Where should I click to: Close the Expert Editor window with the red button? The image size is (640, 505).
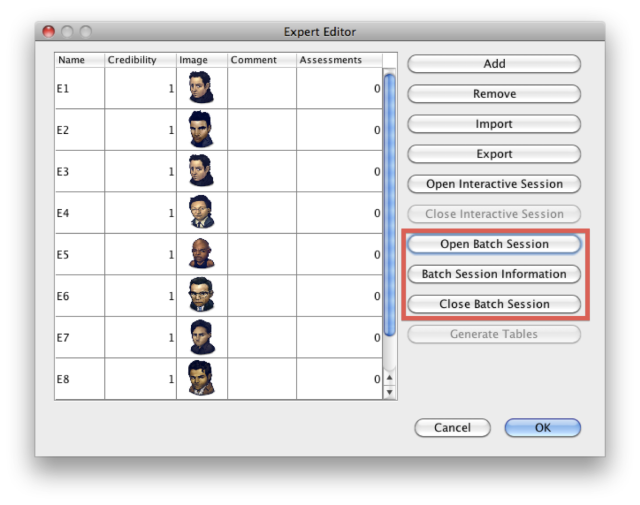point(49,31)
